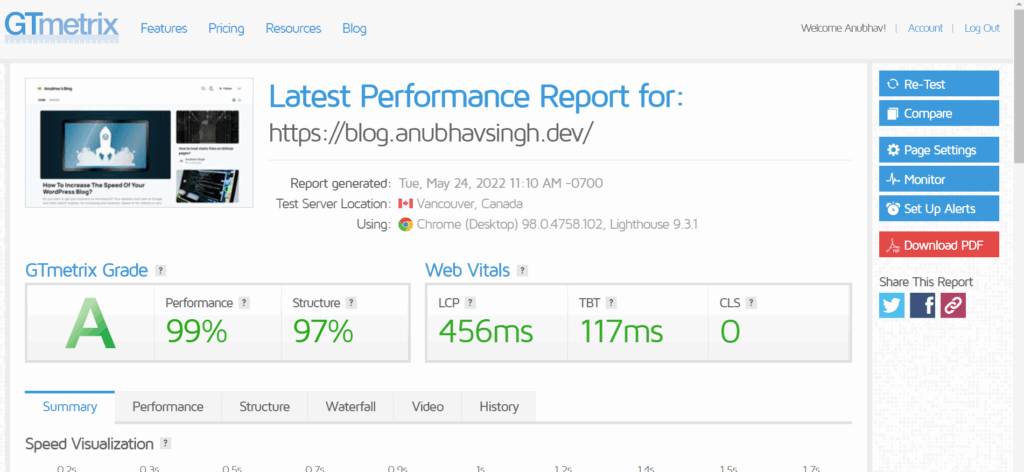Click the CLS value 0

[730, 331]
